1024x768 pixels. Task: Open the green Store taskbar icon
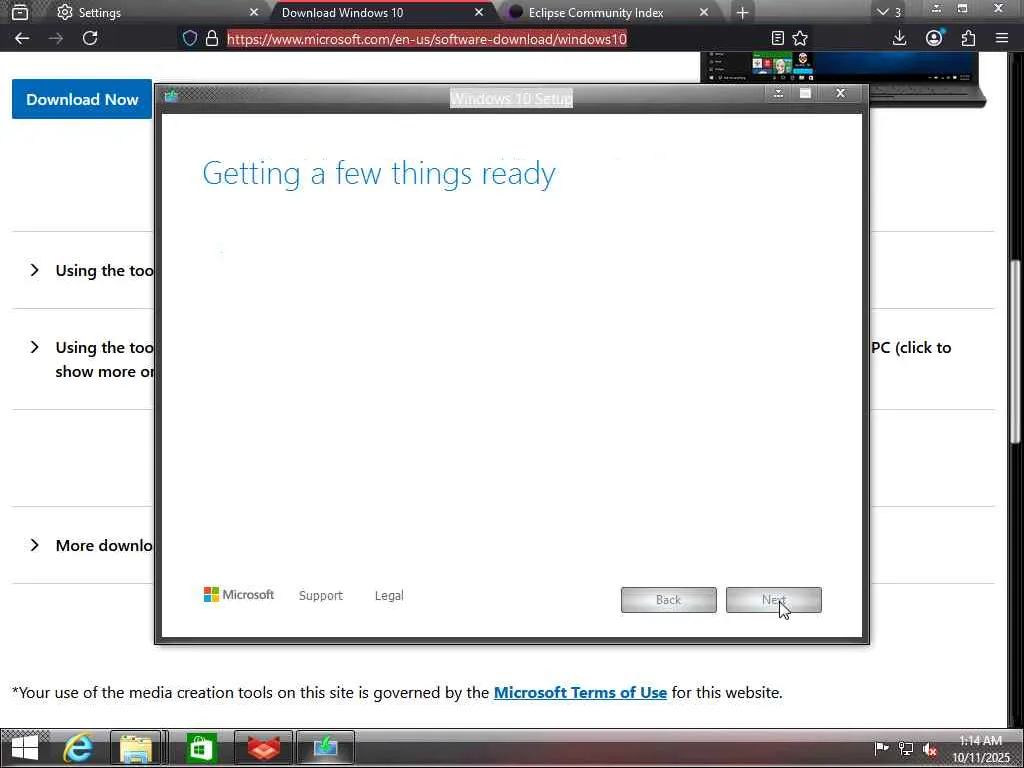point(201,748)
